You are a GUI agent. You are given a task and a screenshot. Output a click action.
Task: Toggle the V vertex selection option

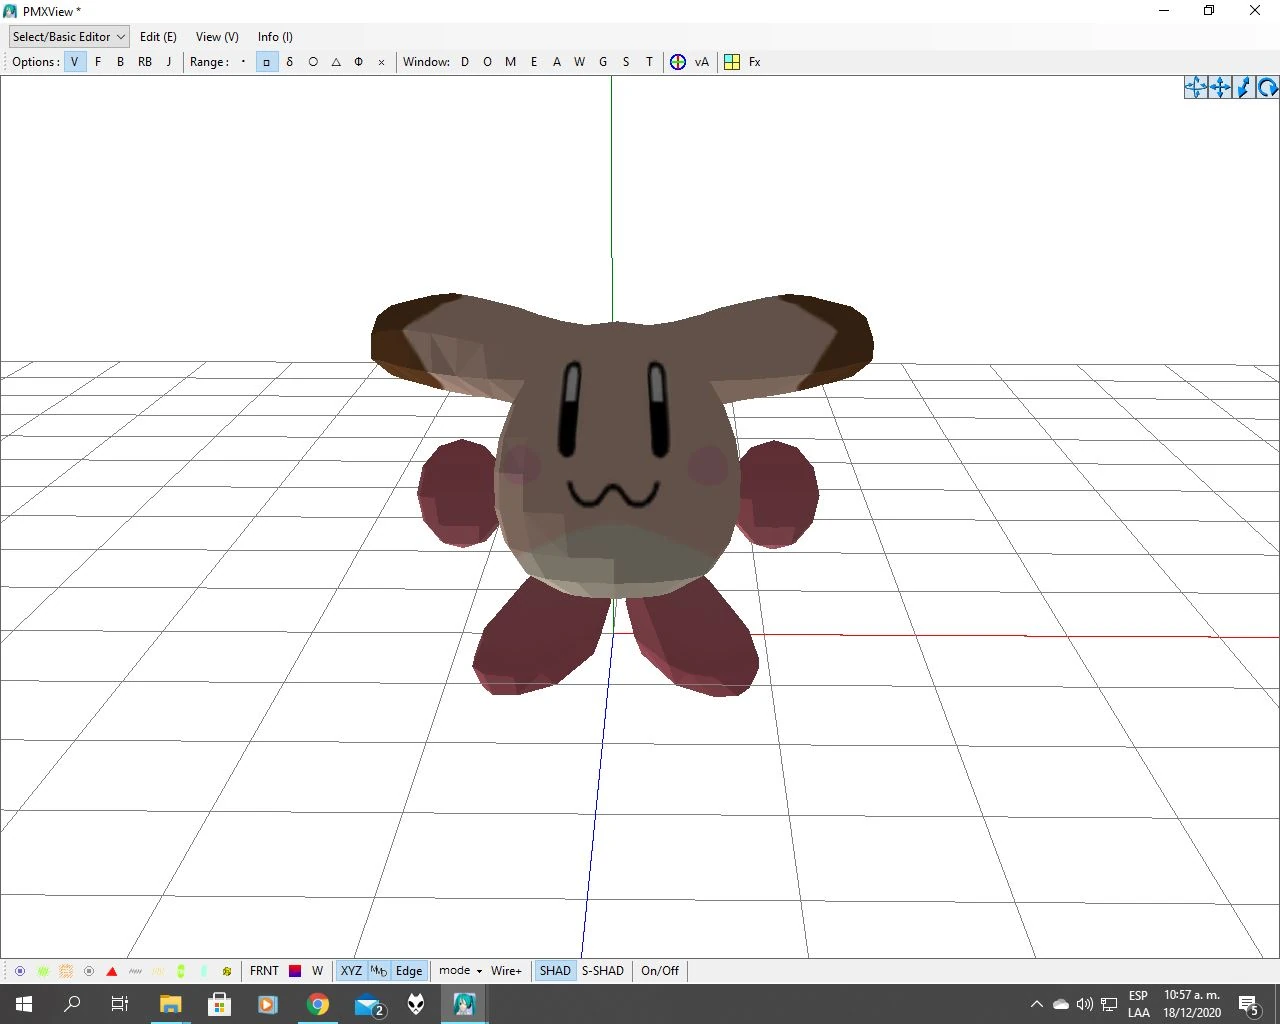(x=74, y=62)
